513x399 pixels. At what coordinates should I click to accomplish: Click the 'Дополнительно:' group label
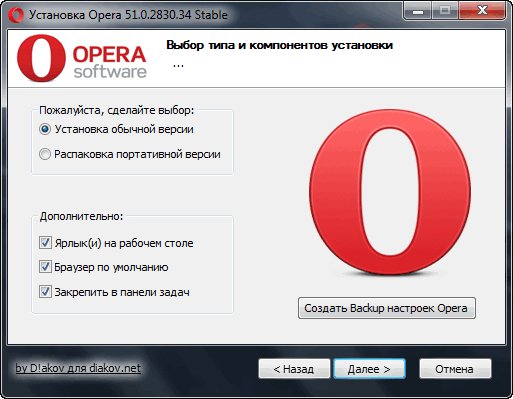81,216
